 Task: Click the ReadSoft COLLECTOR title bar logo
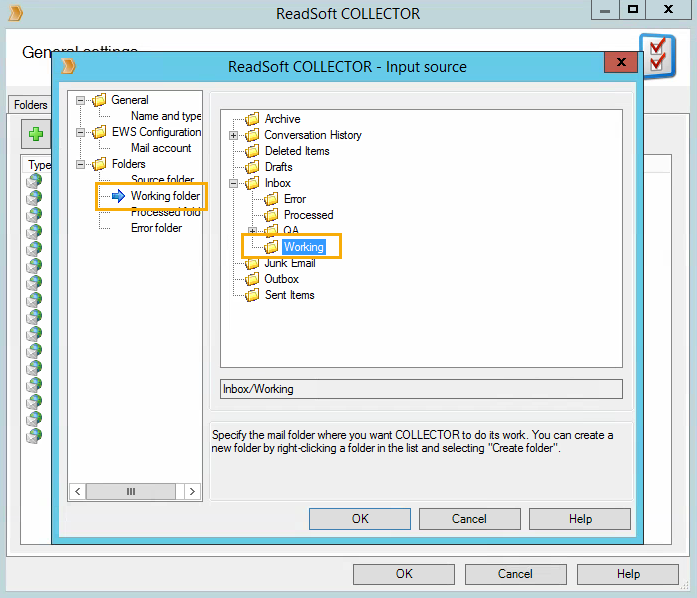[16, 13]
